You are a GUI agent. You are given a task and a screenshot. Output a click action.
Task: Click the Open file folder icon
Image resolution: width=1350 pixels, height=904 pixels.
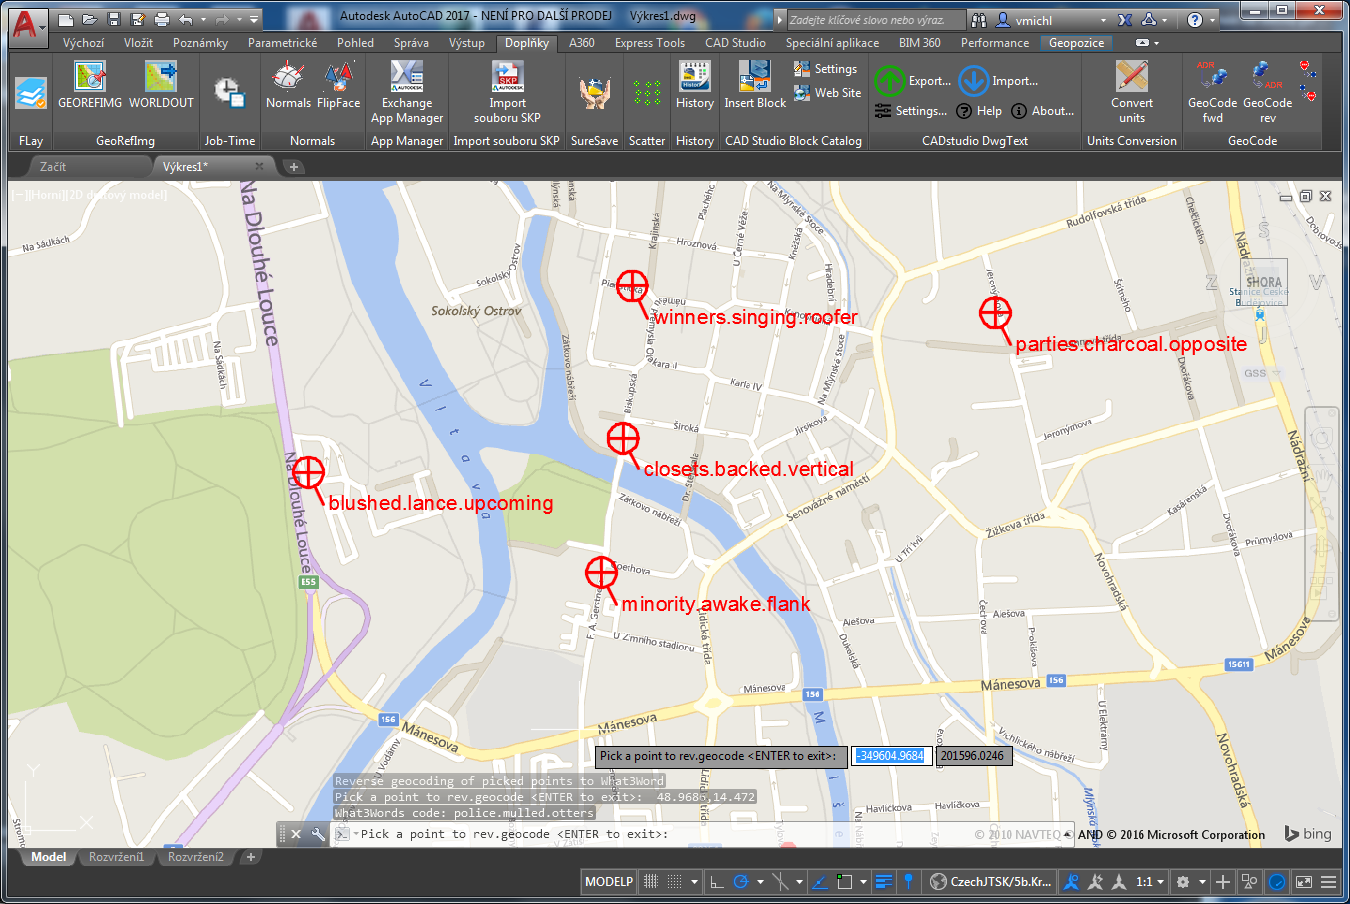tap(90, 19)
